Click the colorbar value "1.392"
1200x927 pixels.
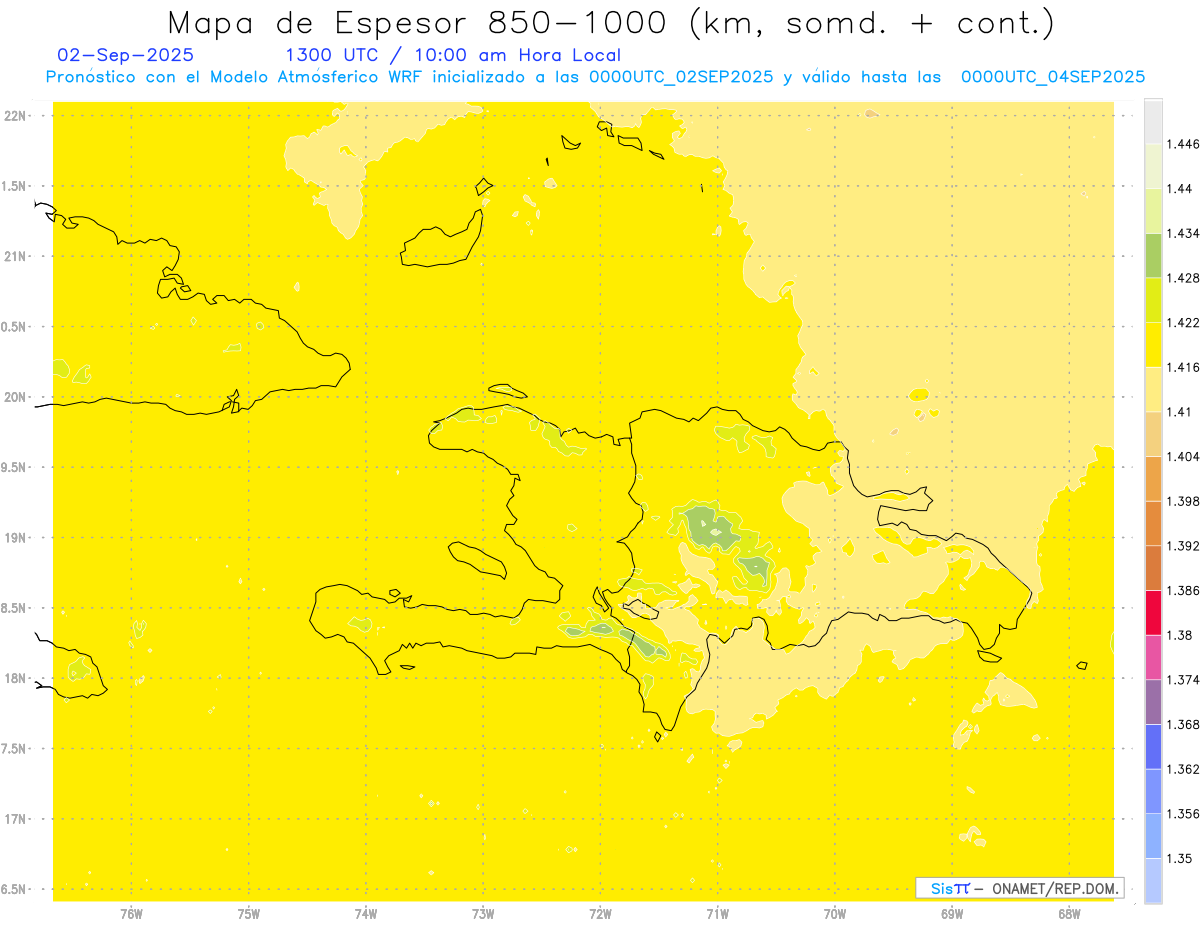pos(1185,546)
